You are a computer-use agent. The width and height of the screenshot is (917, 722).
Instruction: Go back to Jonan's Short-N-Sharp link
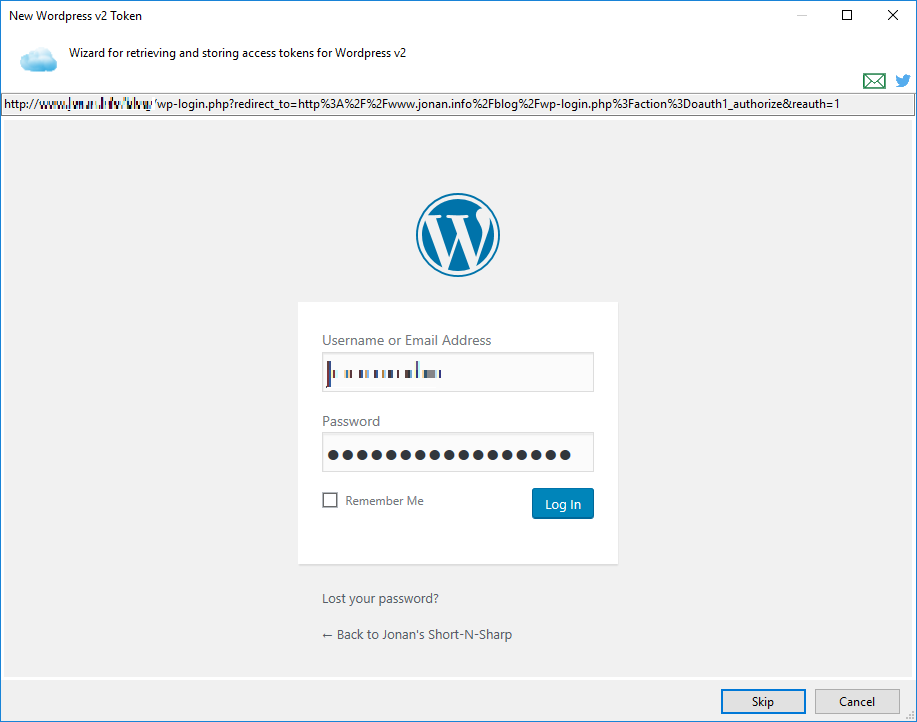click(x=417, y=634)
